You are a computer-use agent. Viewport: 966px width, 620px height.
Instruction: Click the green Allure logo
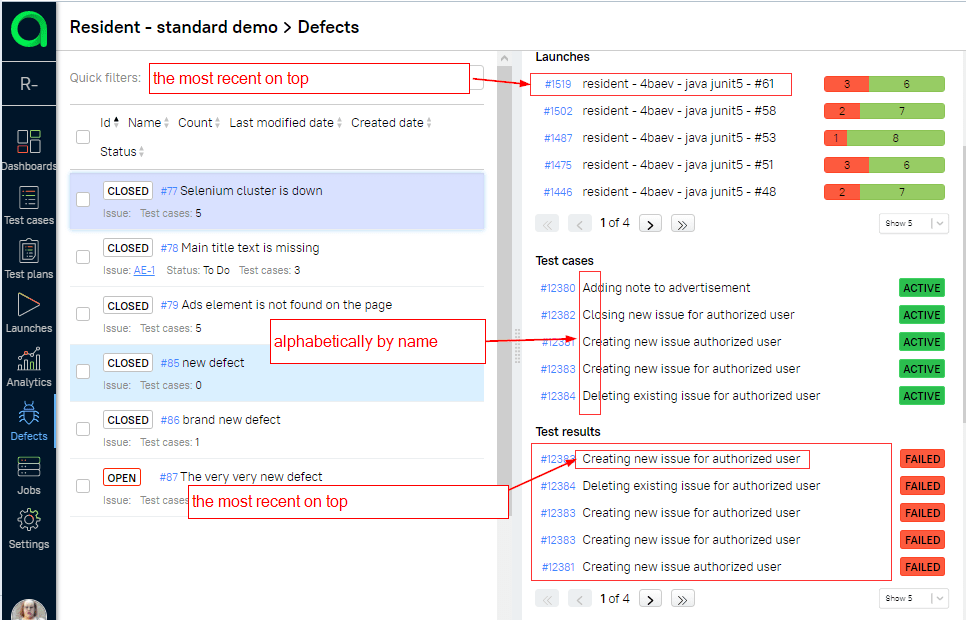point(29,28)
